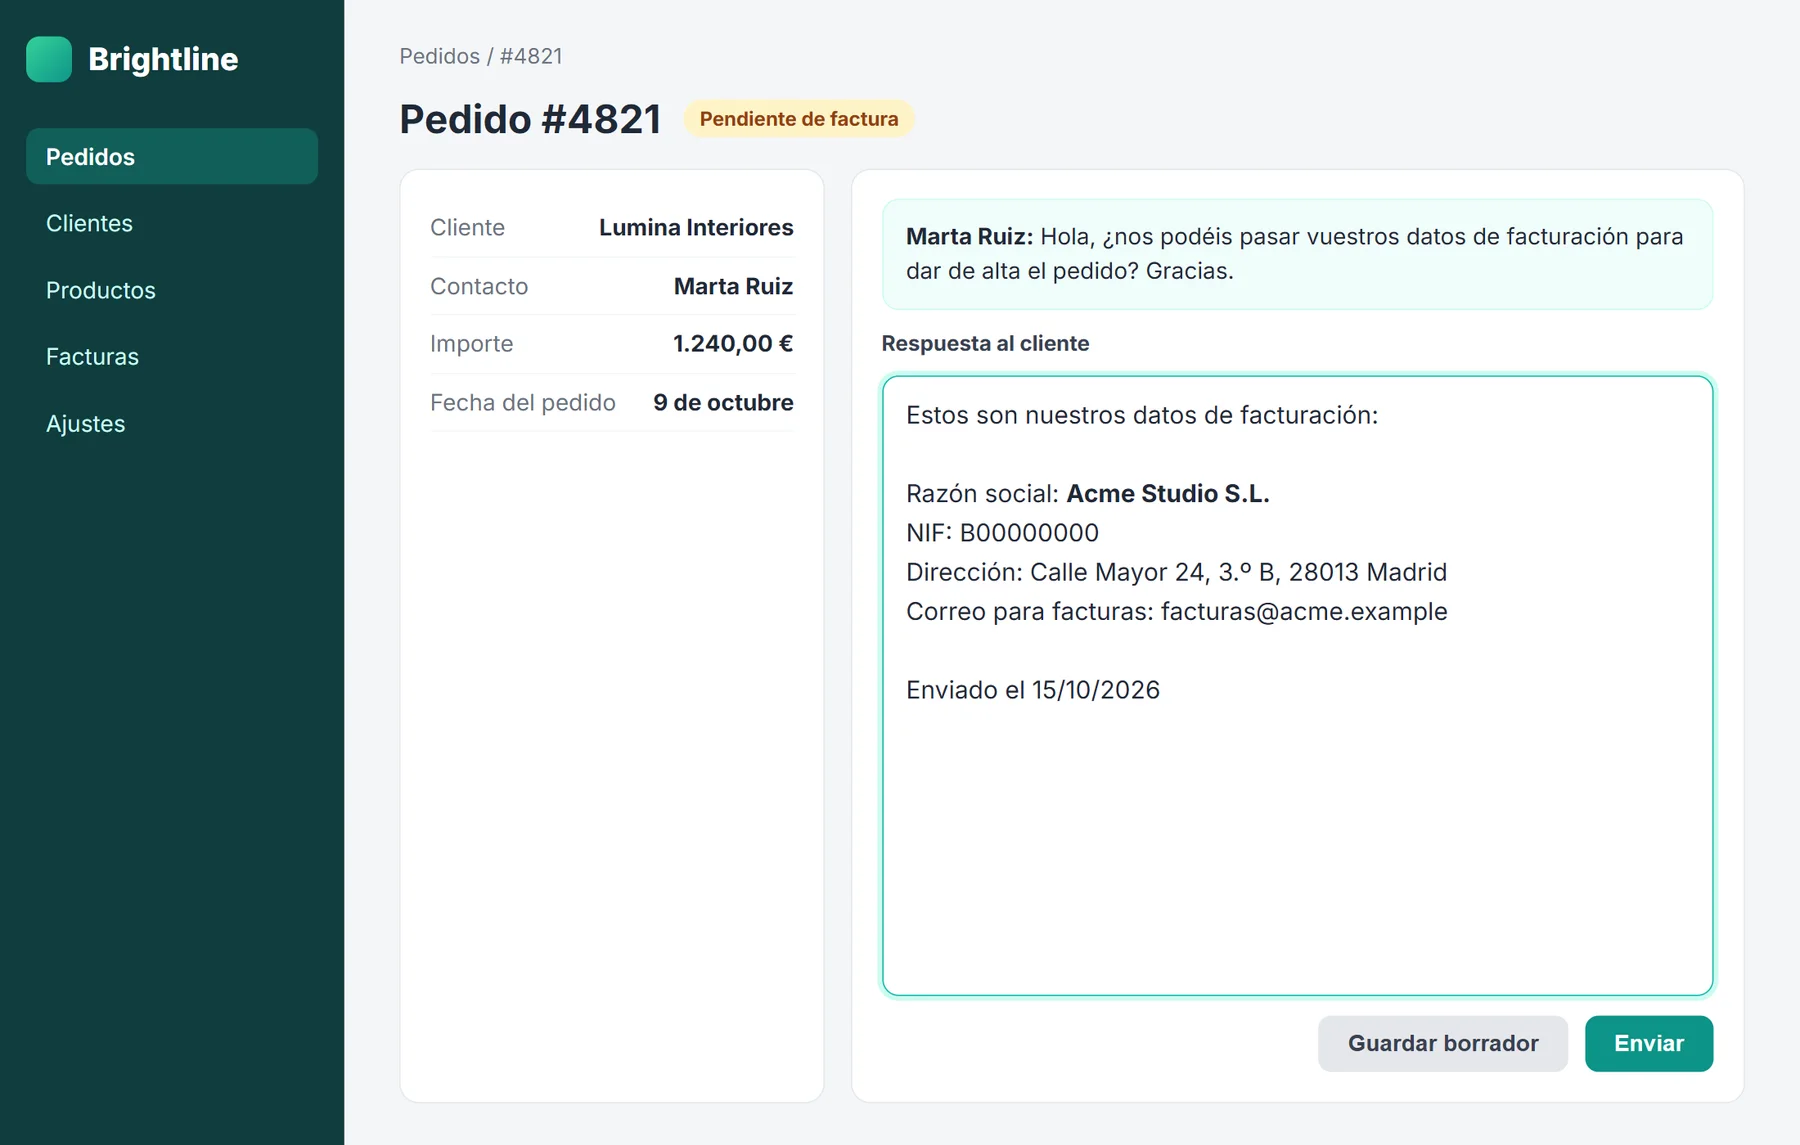Click the amount 1.240,00 €
The width and height of the screenshot is (1800, 1145).
pos(733,344)
